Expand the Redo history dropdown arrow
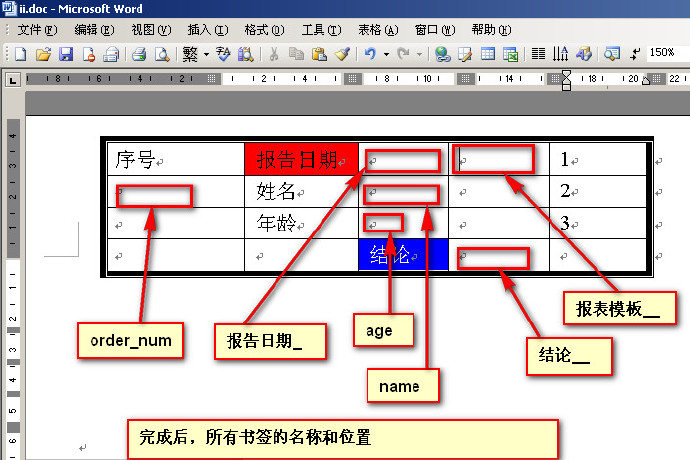 419,55
